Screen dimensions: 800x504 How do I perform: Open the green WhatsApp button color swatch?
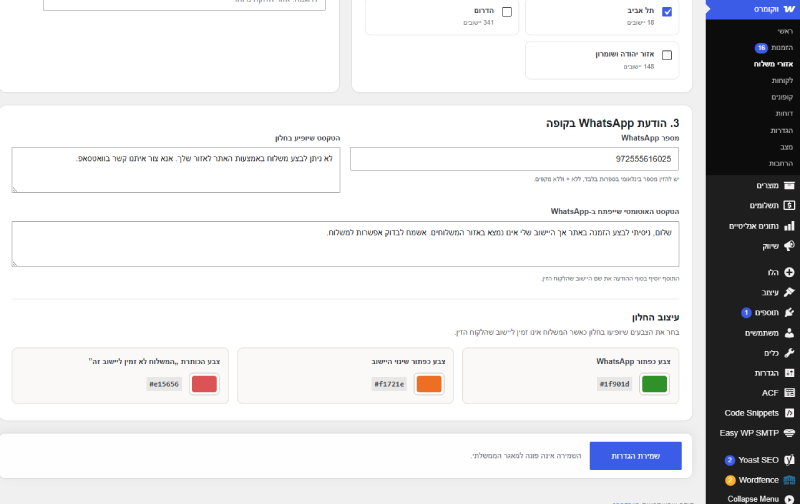pos(654,384)
